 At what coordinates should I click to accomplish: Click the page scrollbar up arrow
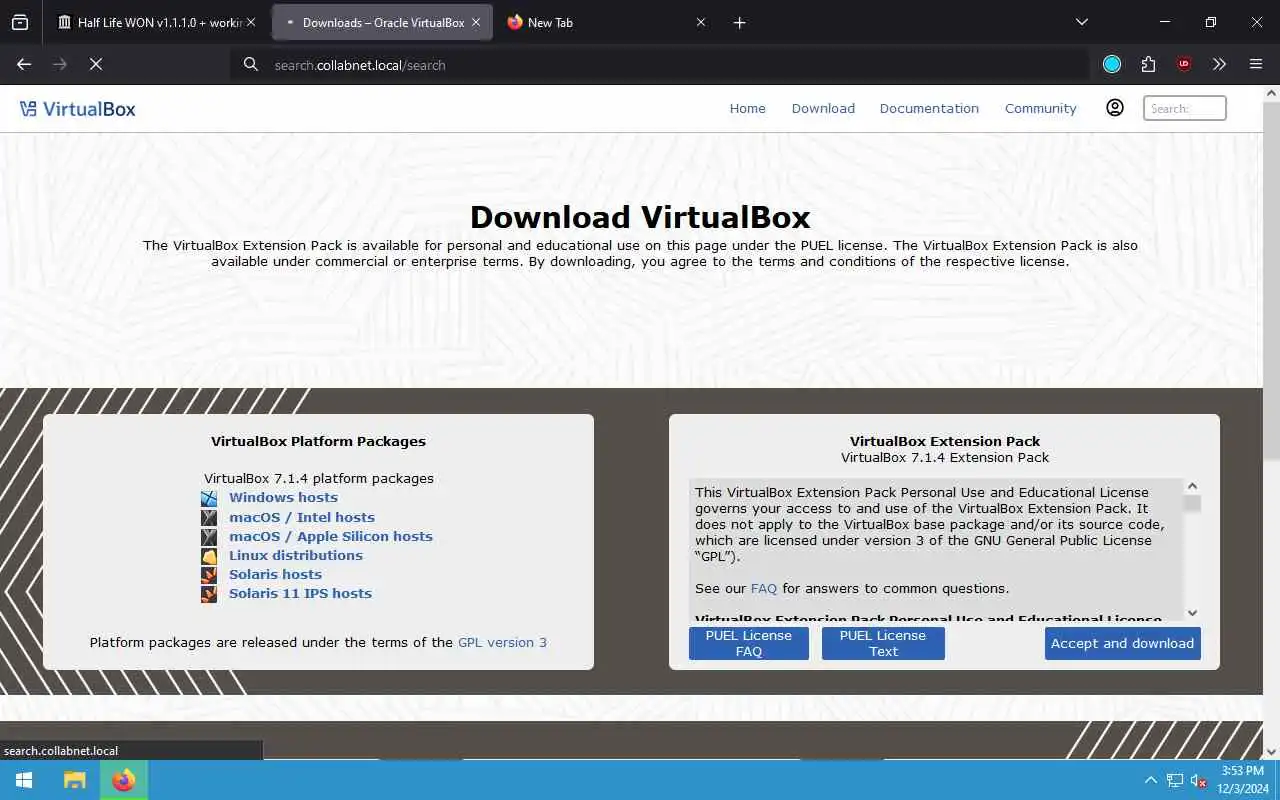click(1271, 93)
